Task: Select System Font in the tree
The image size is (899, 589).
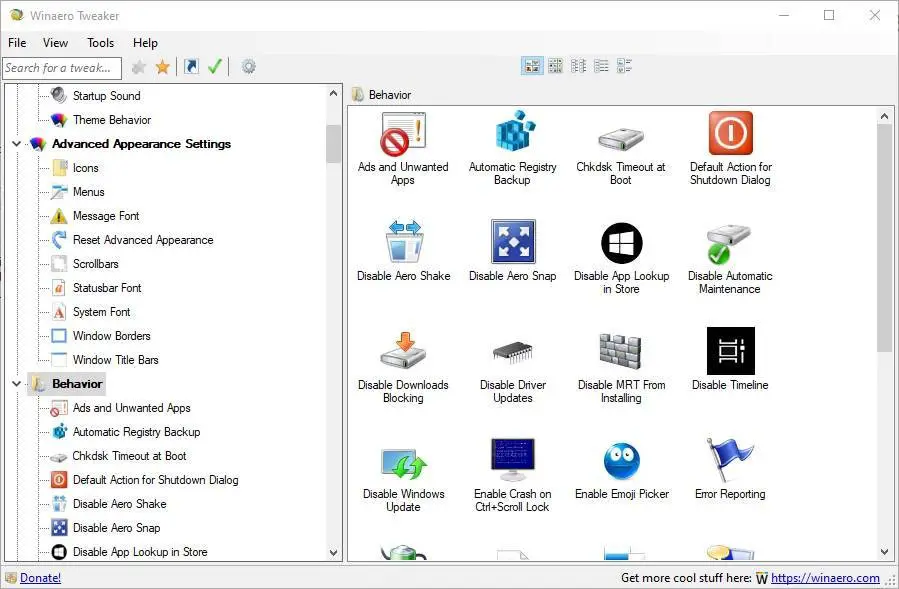Action: click(101, 313)
